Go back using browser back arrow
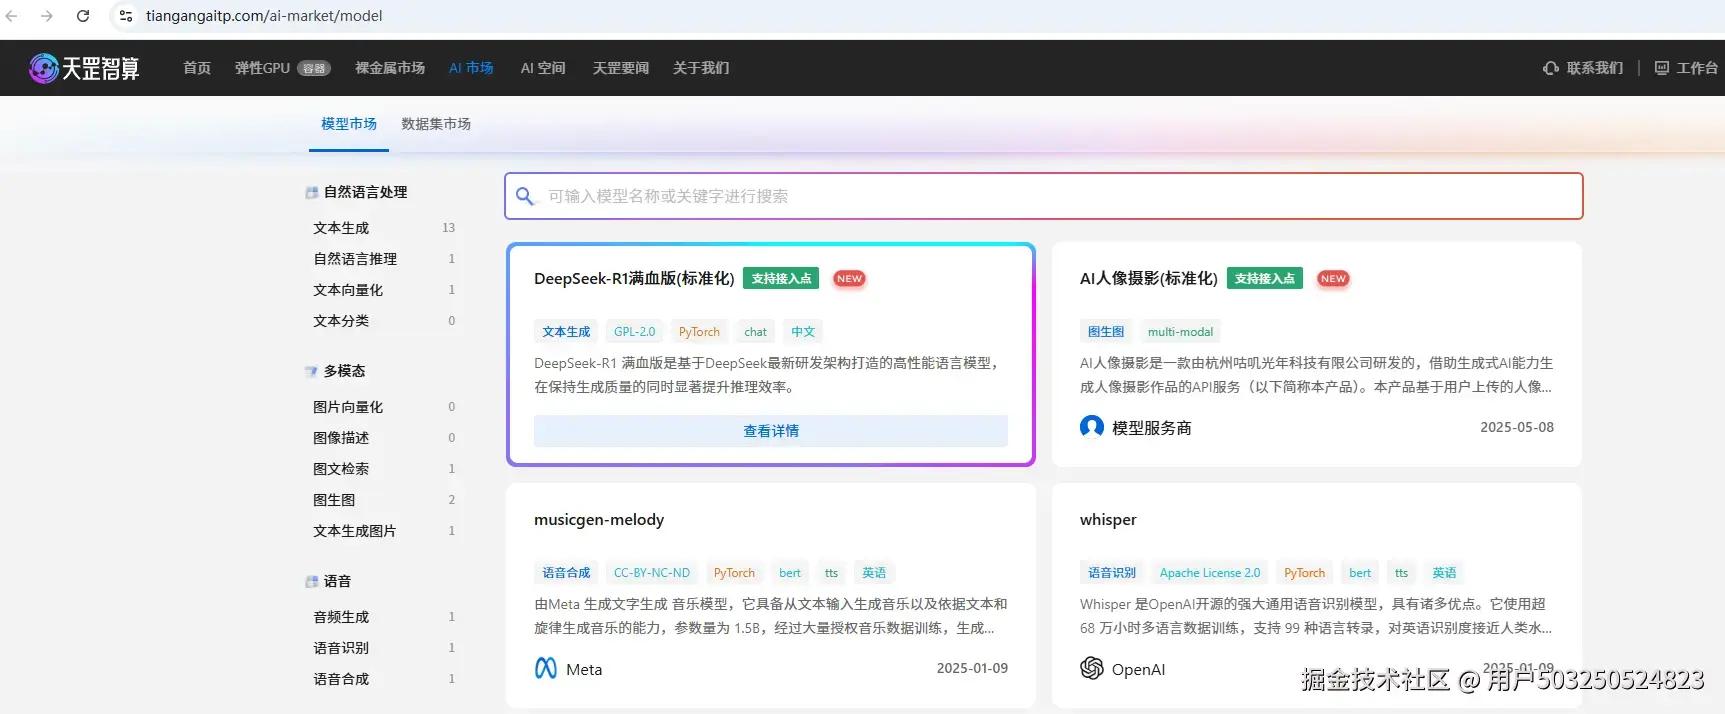Image resolution: width=1725 pixels, height=714 pixels. coord(12,16)
